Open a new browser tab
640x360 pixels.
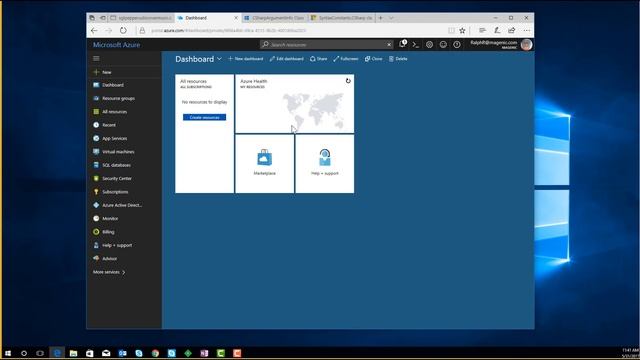380,18
